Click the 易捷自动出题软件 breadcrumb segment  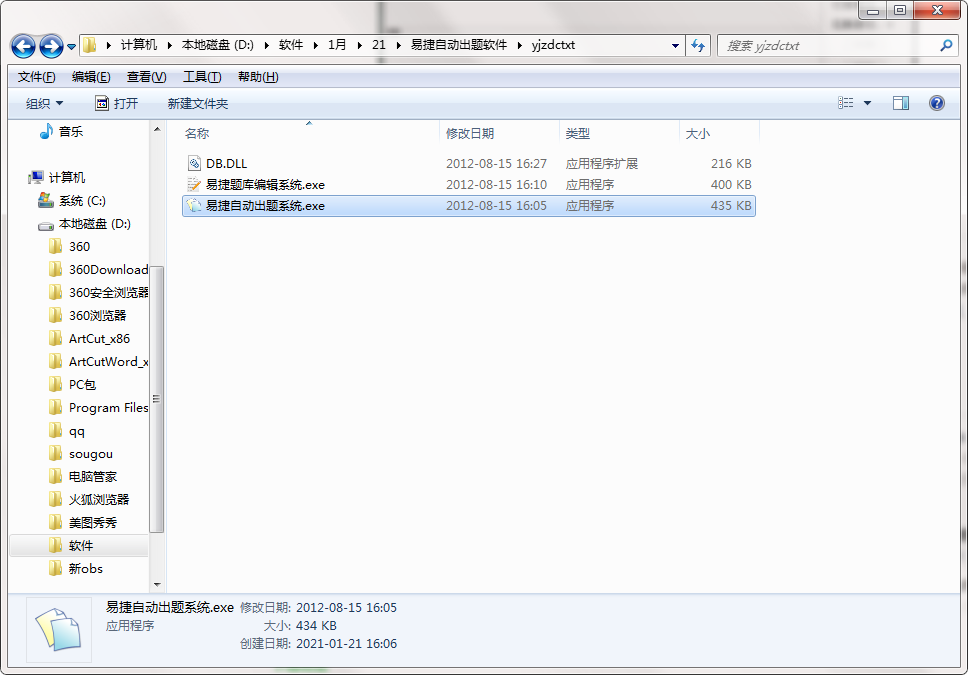point(459,45)
